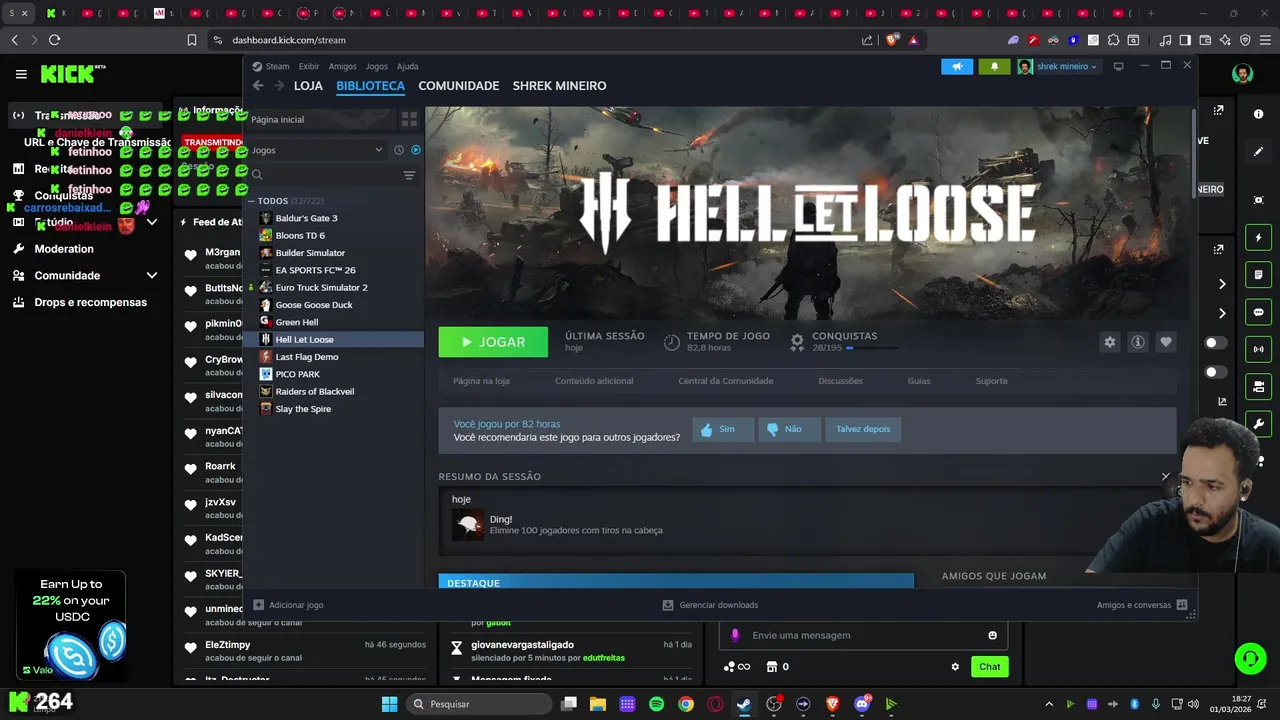This screenshot has height=720, width=1280.
Task: Open the Discussões link
Action: [840, 381]
